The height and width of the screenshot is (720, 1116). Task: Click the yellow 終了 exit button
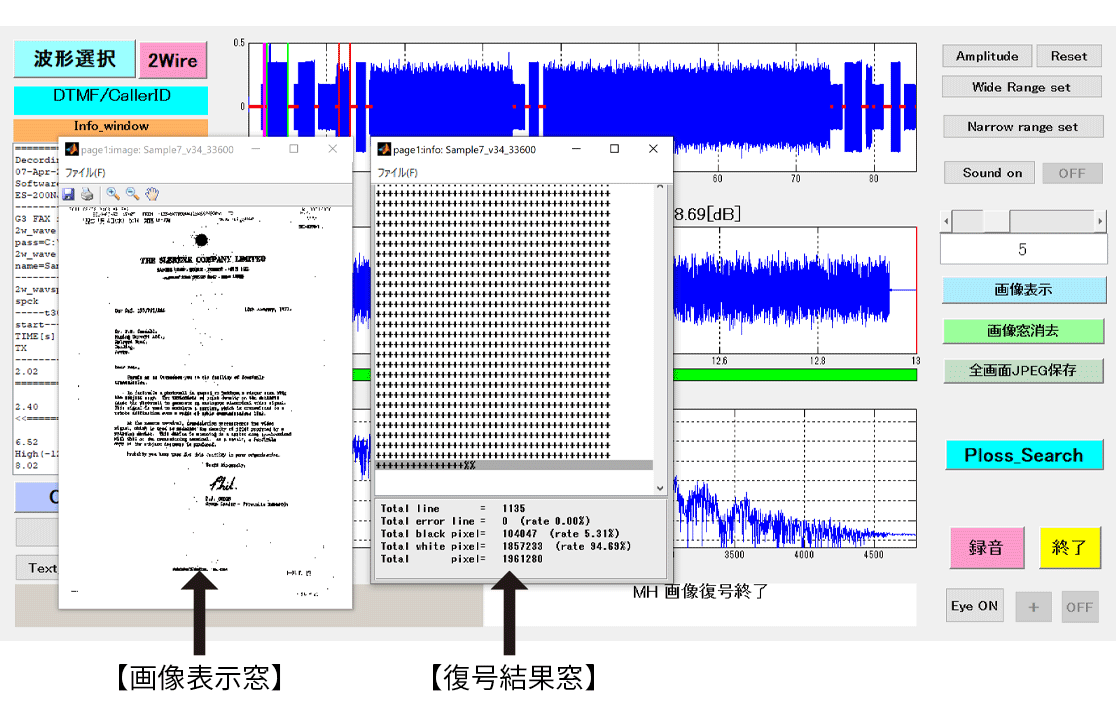[1069, 548]
